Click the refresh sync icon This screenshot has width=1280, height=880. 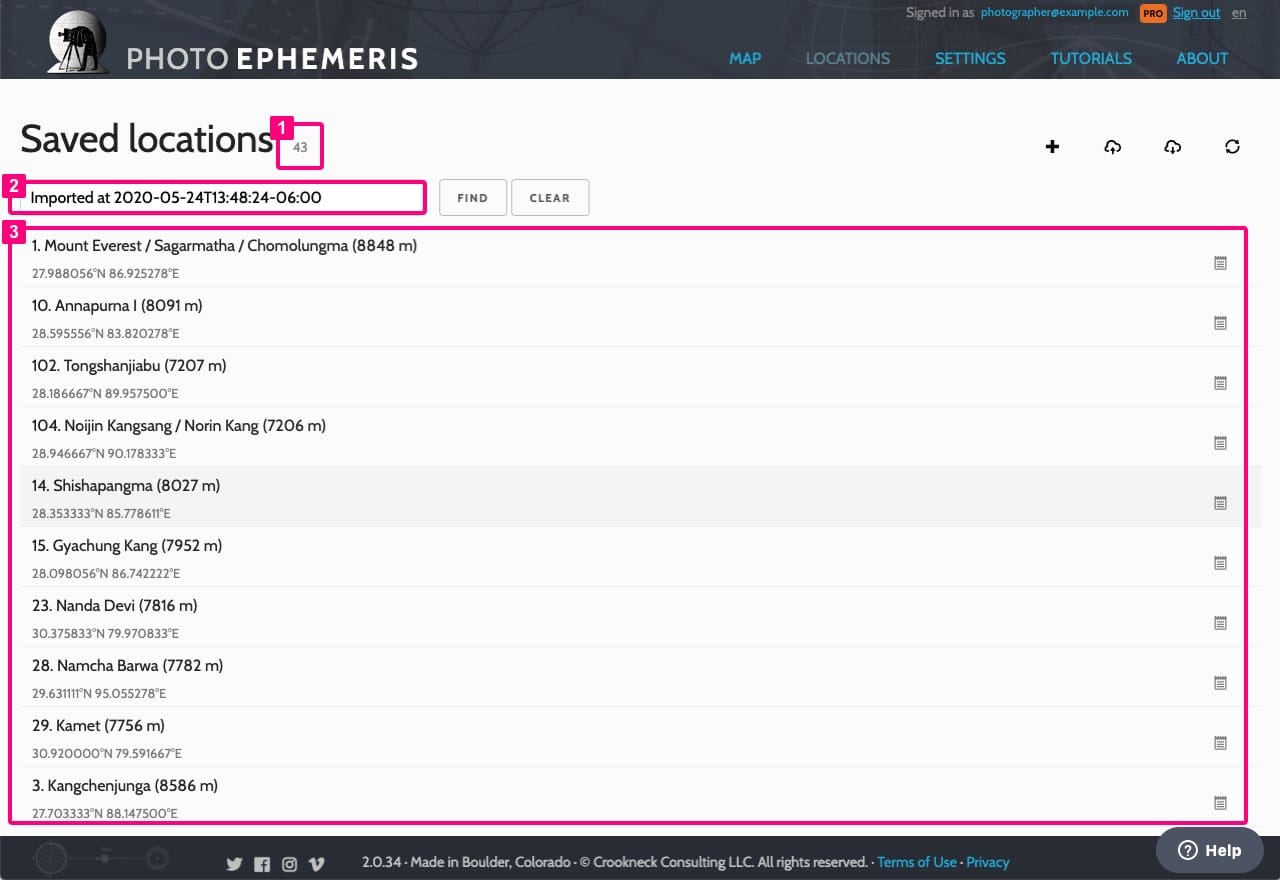[1232, 147]
